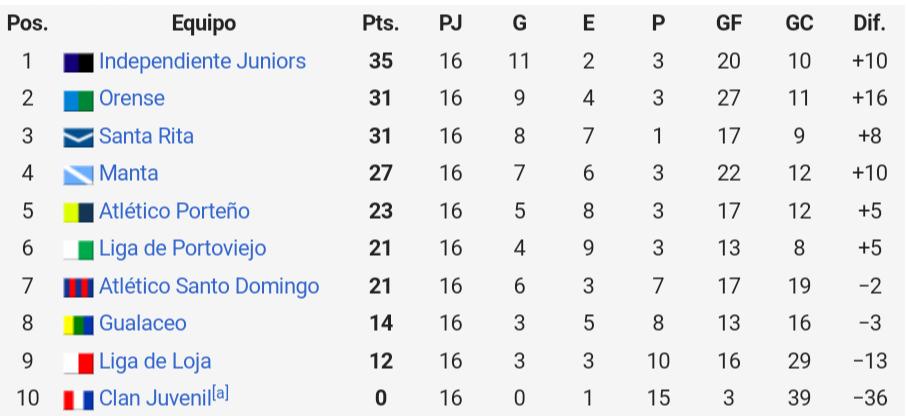Image resolution: width=906 pixels, height=416 pixels.
Task: Select the Pts. column header
Action: [x=381, y=23]
